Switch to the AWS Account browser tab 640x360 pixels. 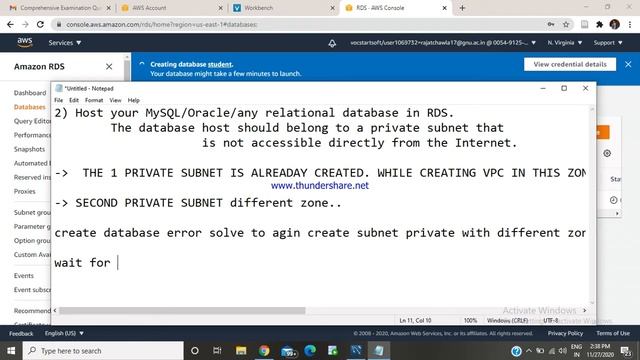pyautogui.click(x=171, y=8)
